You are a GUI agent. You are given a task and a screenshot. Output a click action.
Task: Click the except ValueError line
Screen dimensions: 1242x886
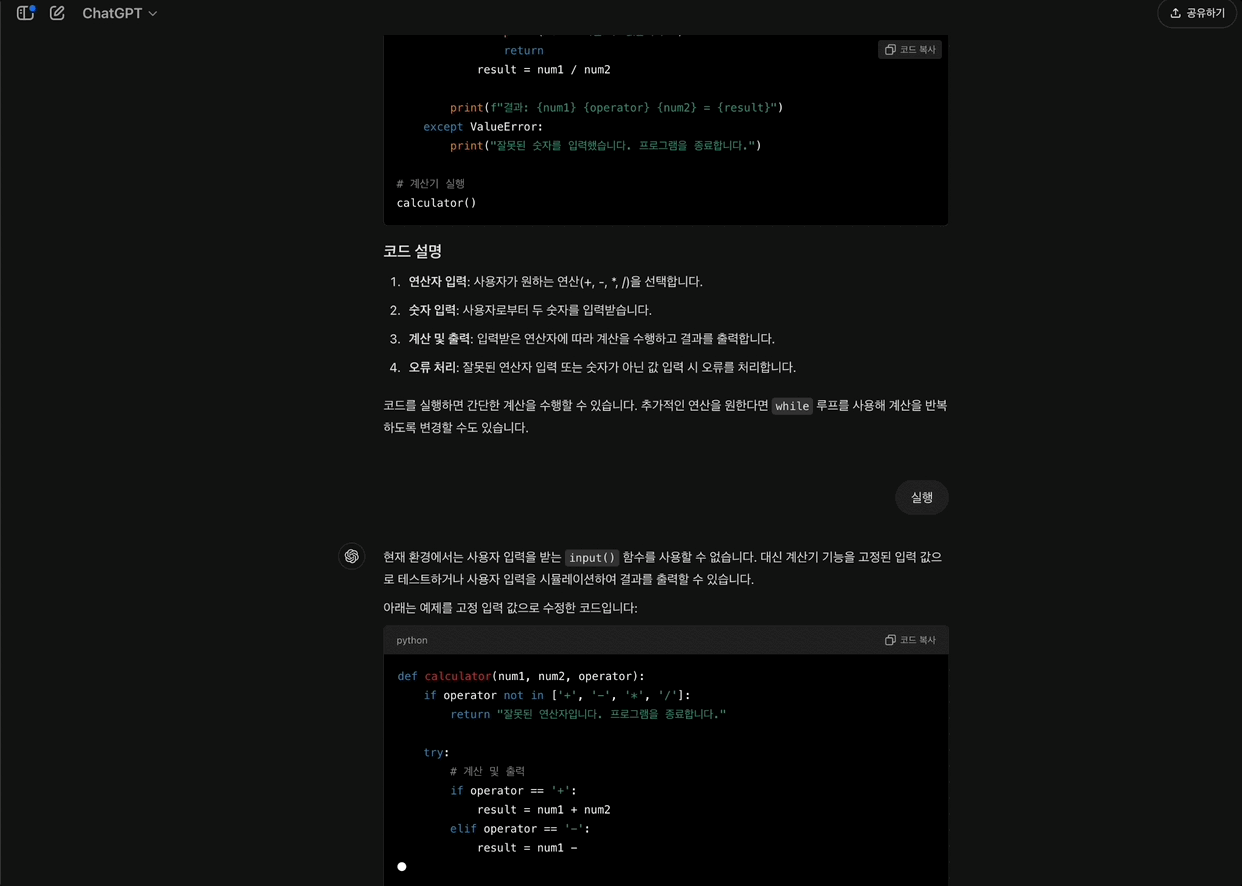(x=483, y=127)
